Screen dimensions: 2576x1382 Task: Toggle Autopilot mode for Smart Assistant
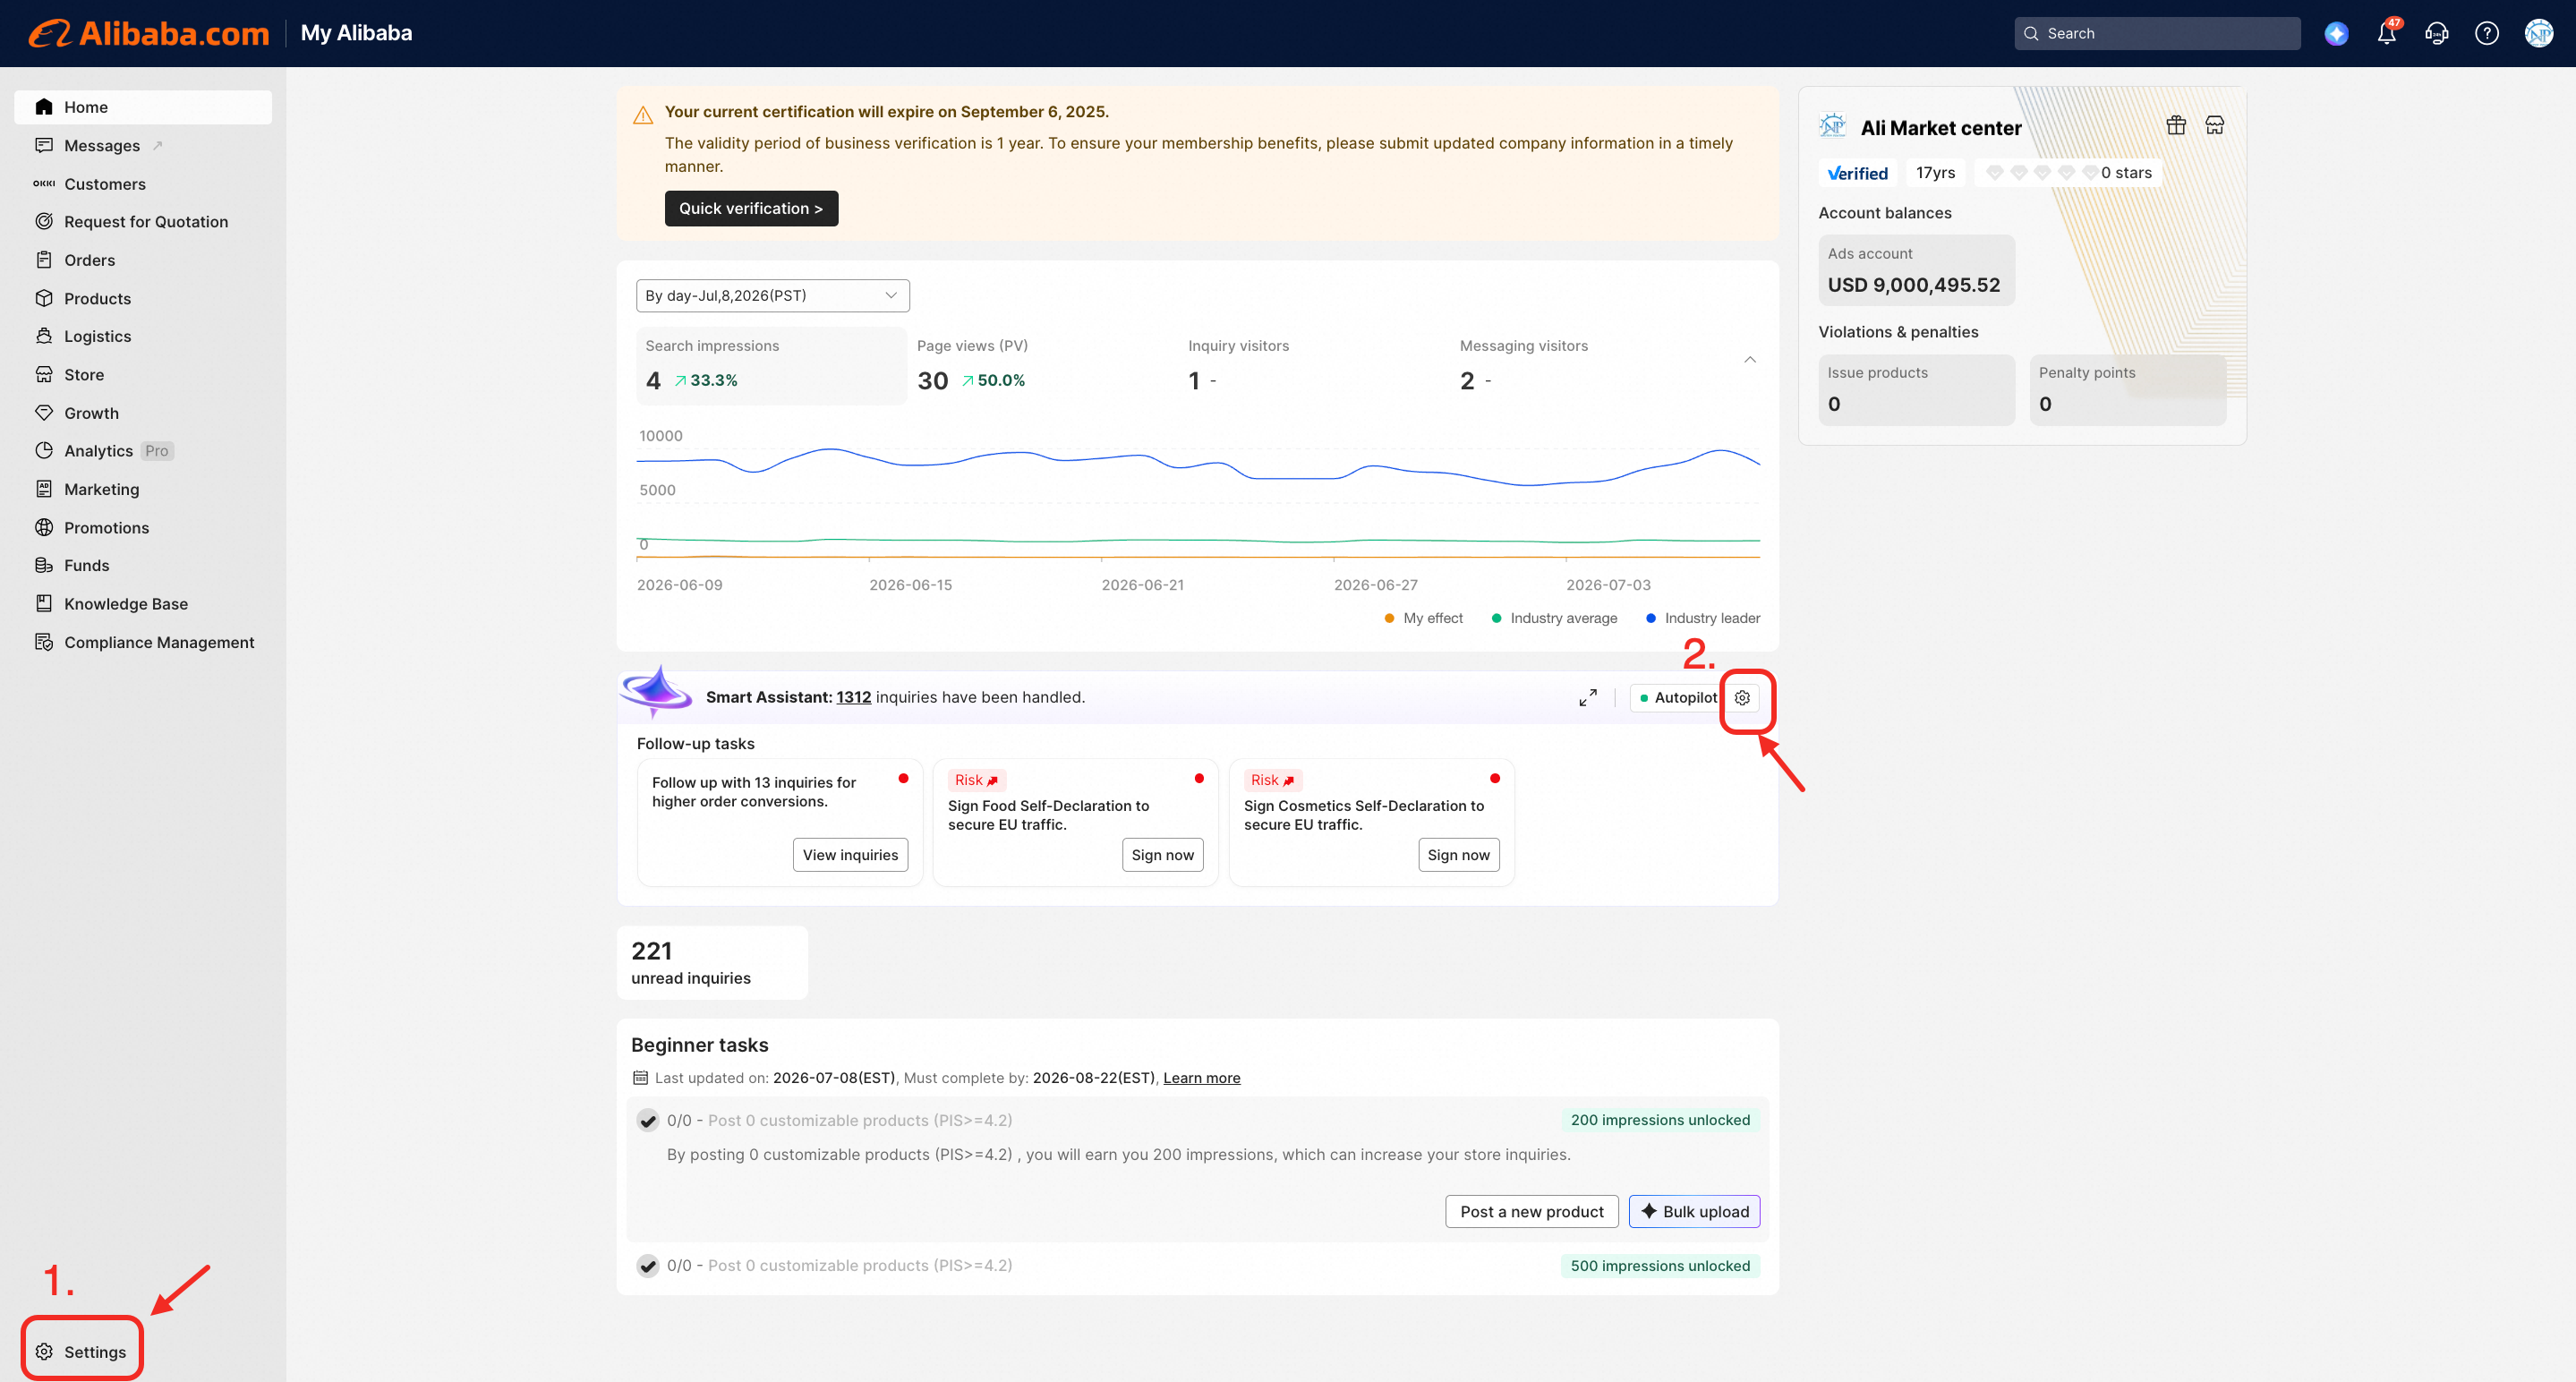pyautogui.click(x=1679, y=698)
